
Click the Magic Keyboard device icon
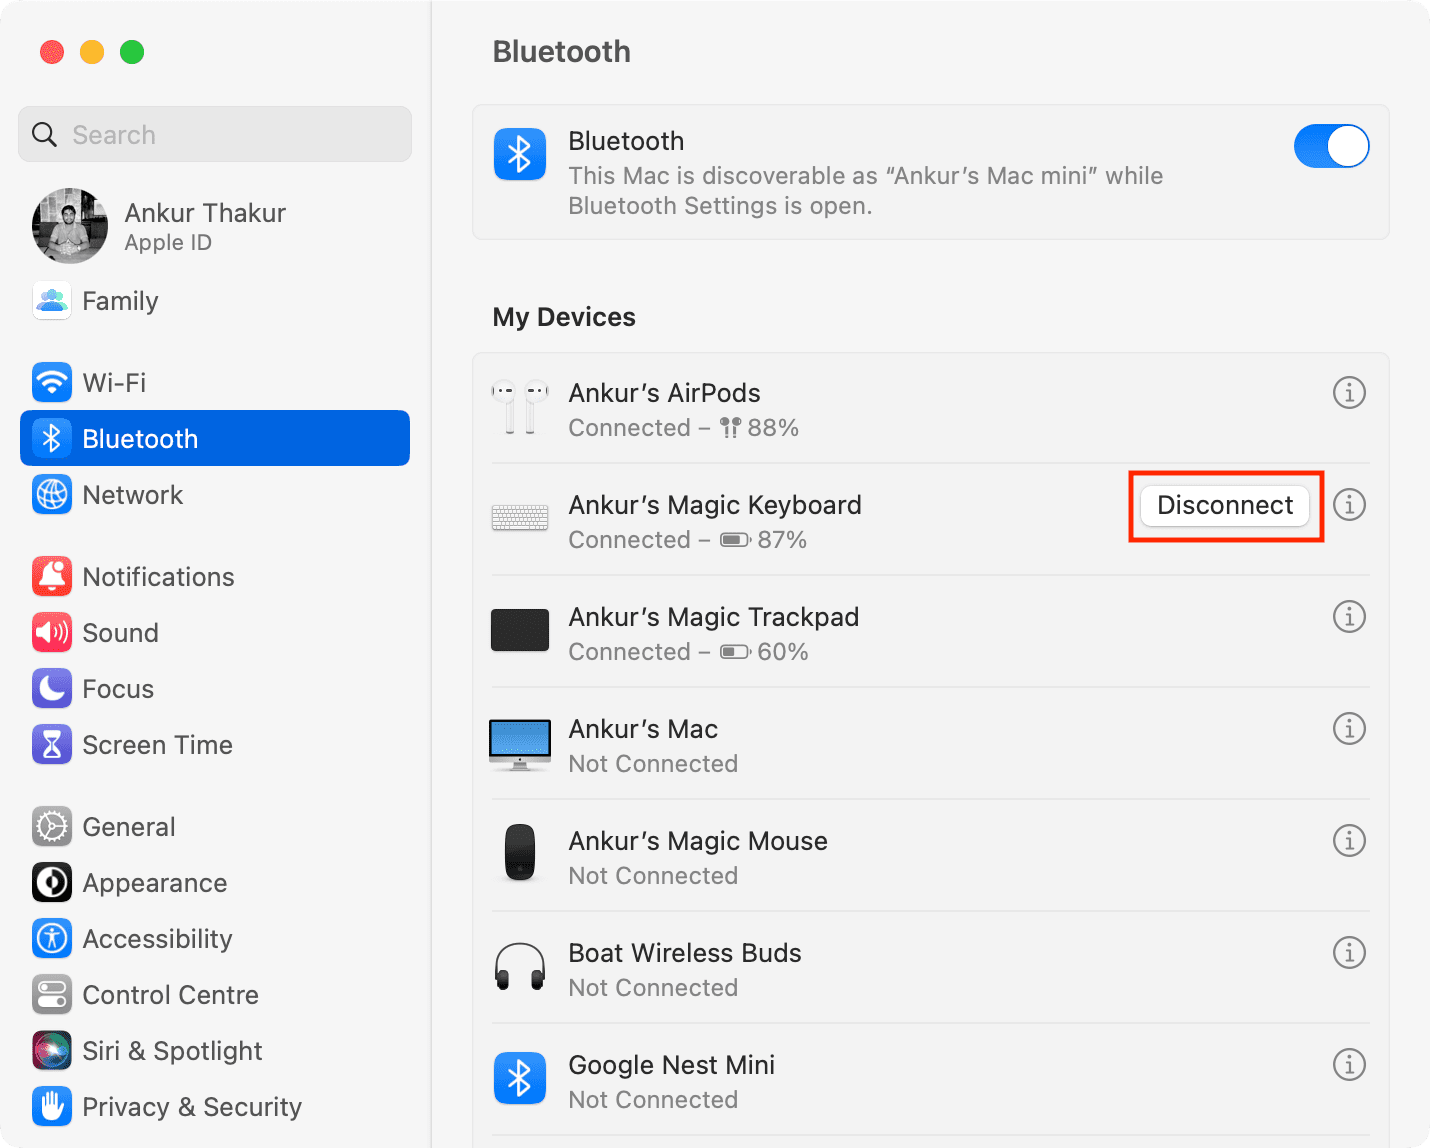(x=520, y=518)
